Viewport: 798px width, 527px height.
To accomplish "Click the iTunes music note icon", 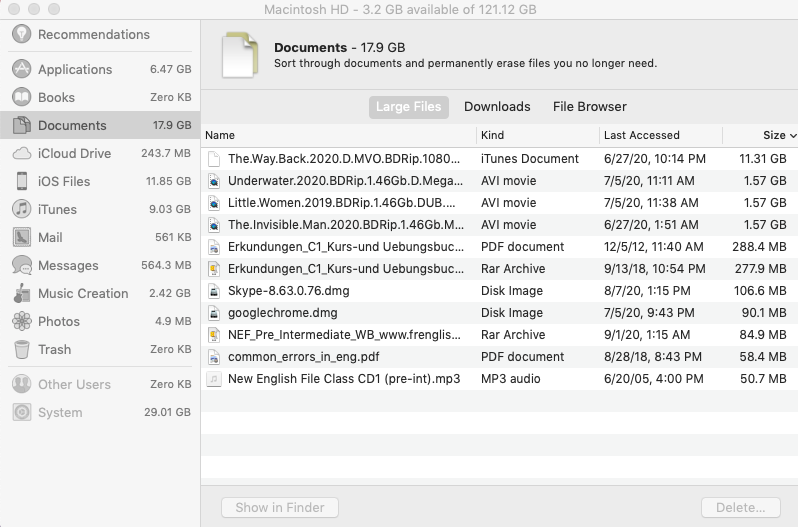I will coord(21,209).
